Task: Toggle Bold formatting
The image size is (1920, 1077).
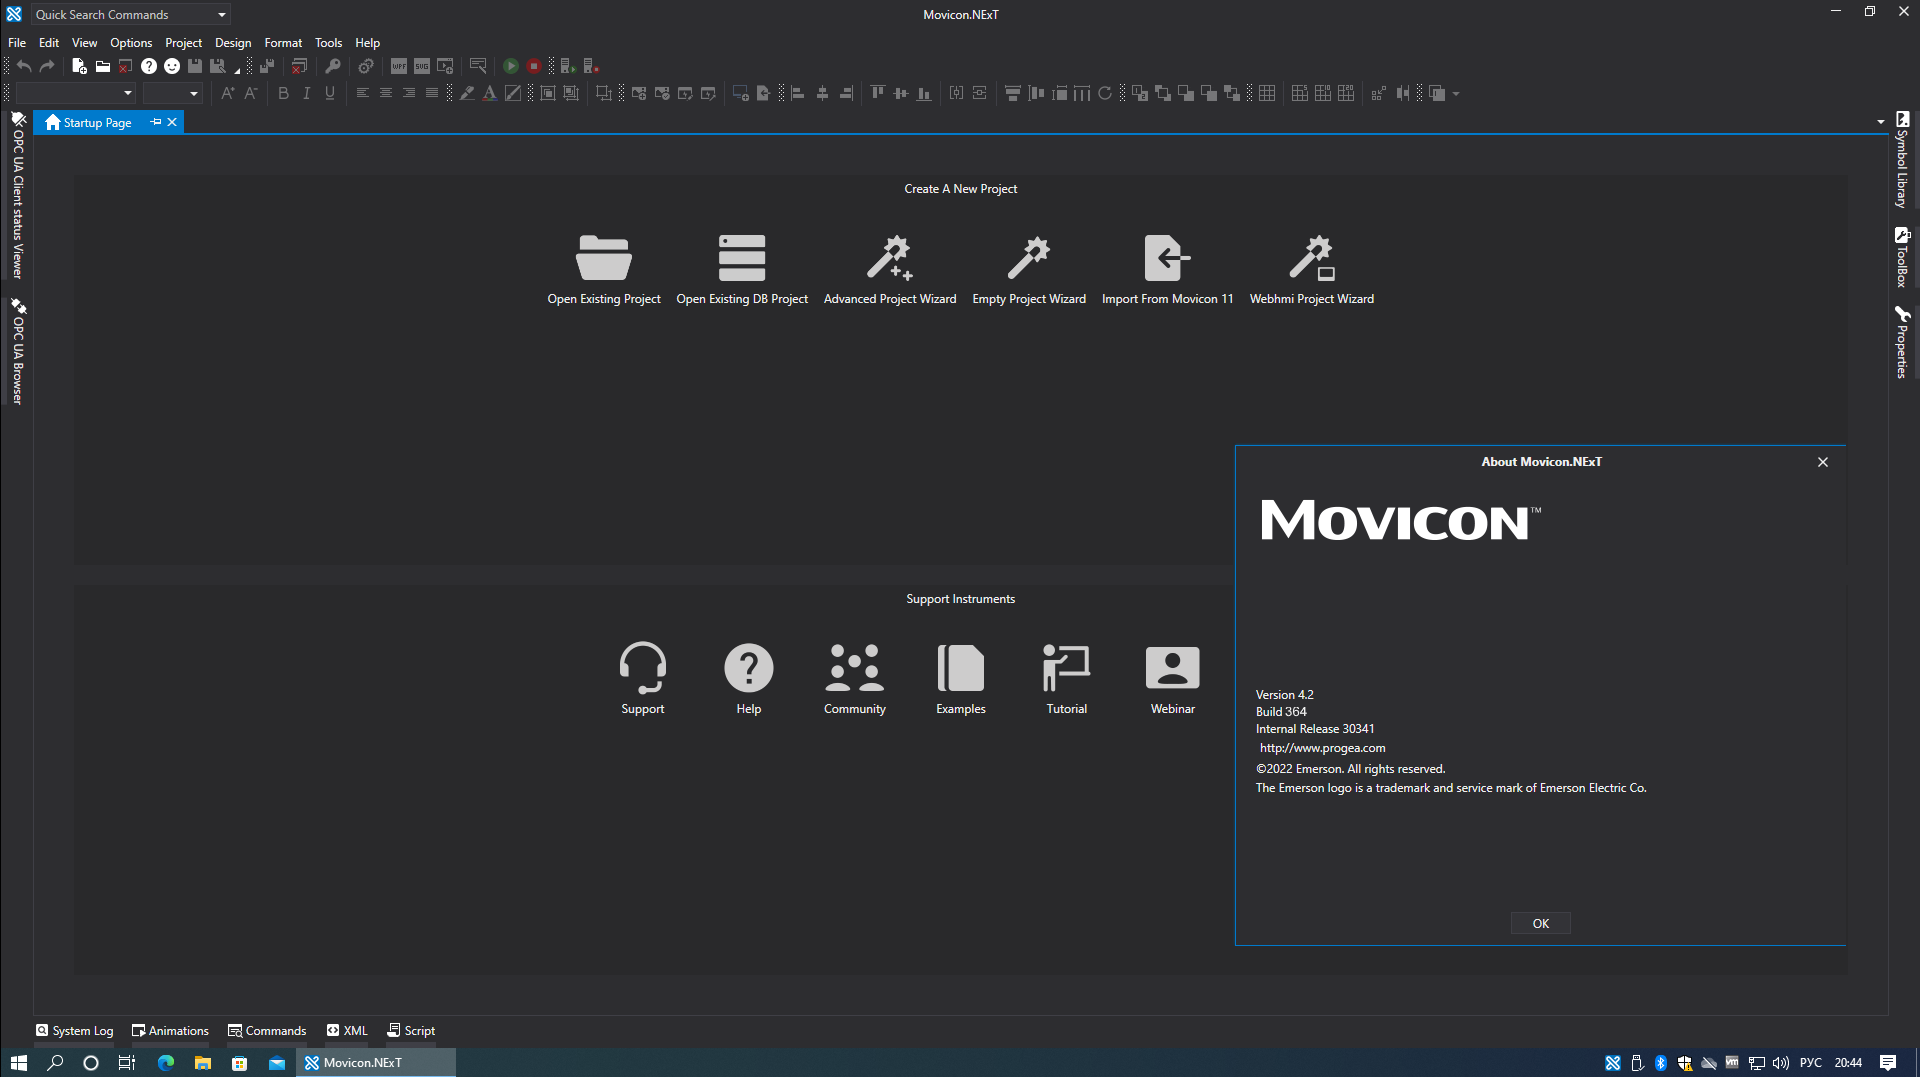Action: [x=284, y=93]
